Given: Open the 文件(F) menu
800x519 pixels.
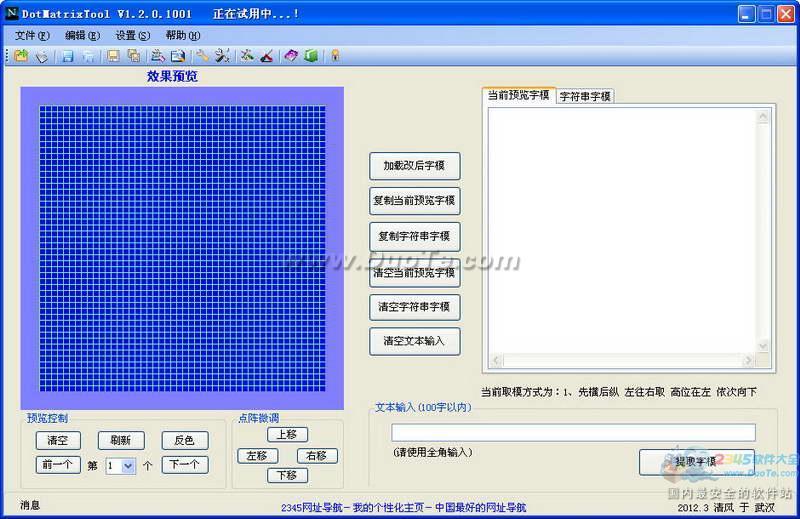Looking at the screenshot, I should pos(32,35).
